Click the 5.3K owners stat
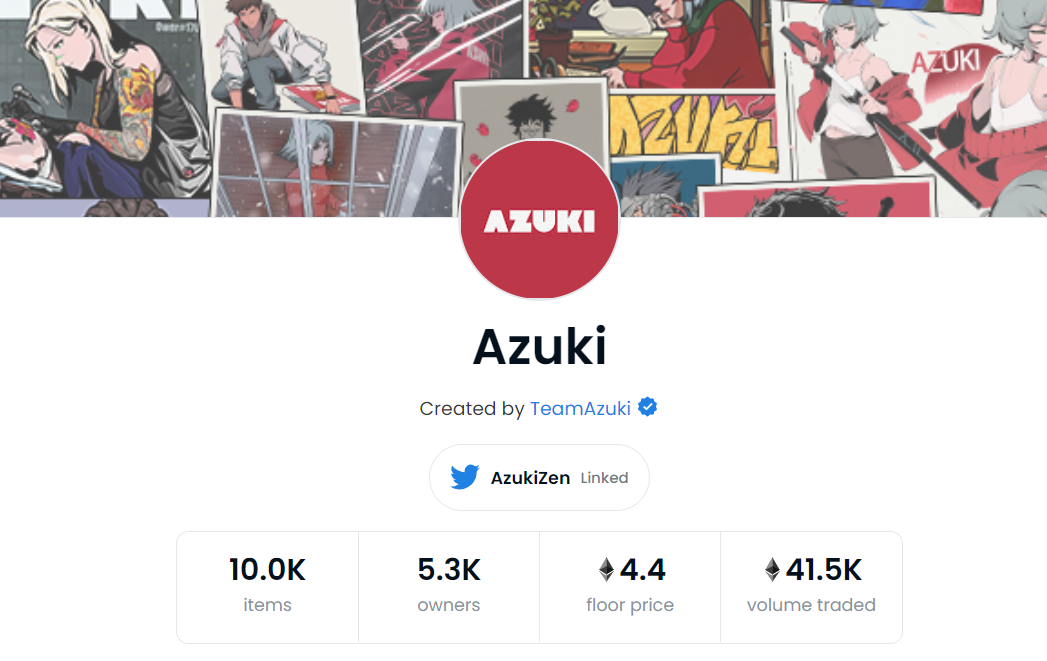 tap(449, 587)
